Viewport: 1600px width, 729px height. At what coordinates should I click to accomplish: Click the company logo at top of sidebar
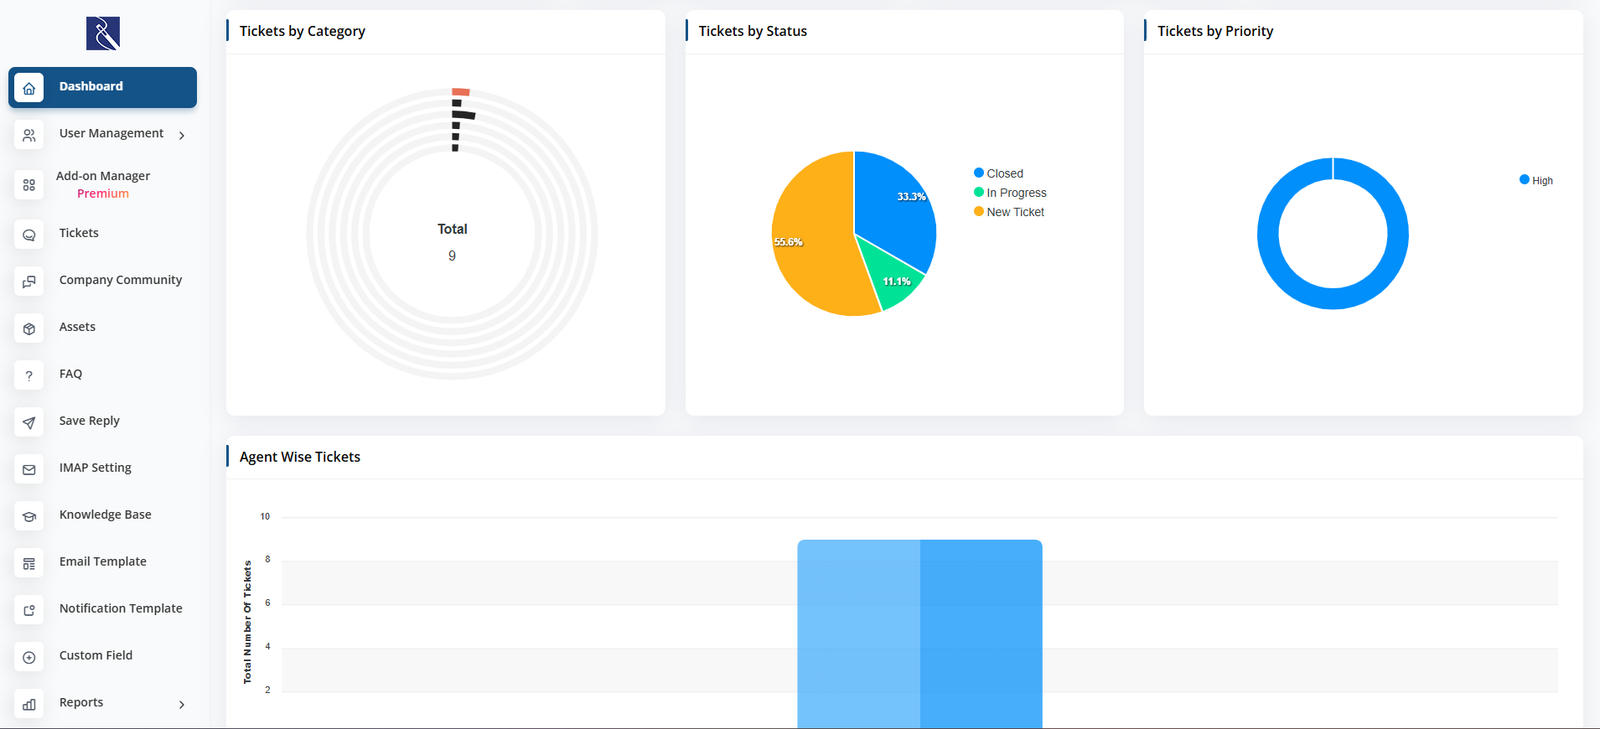point(103,33)
